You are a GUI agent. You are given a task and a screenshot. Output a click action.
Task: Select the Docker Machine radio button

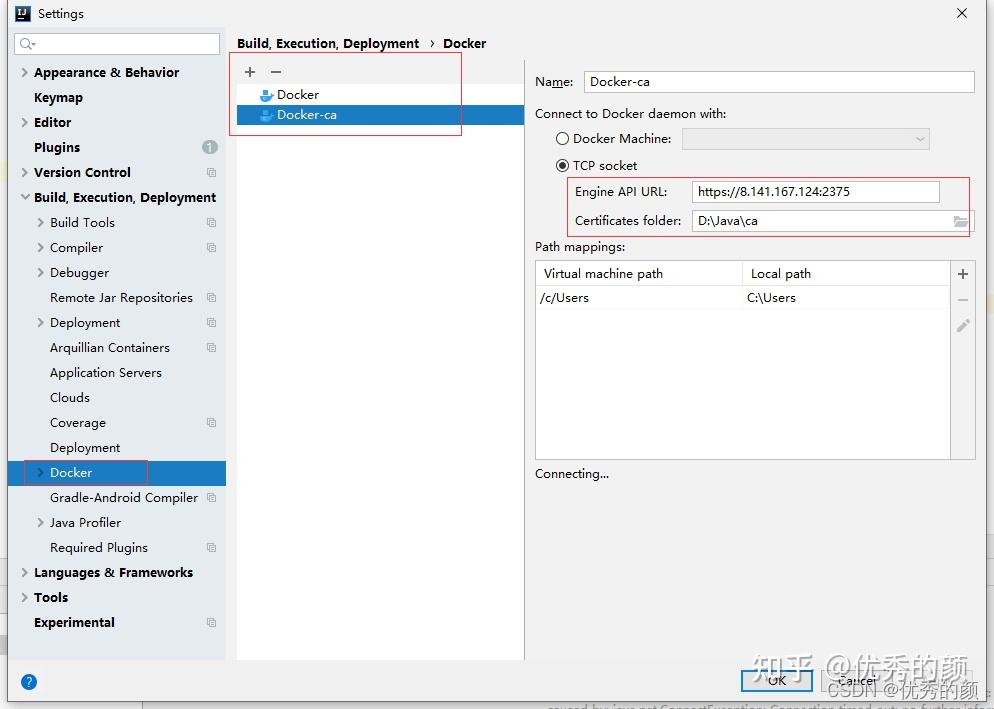point(561,139)
